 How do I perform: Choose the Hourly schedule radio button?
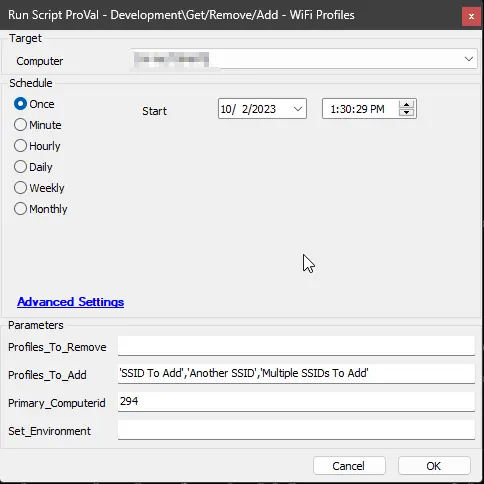click(x=20, y=146)
